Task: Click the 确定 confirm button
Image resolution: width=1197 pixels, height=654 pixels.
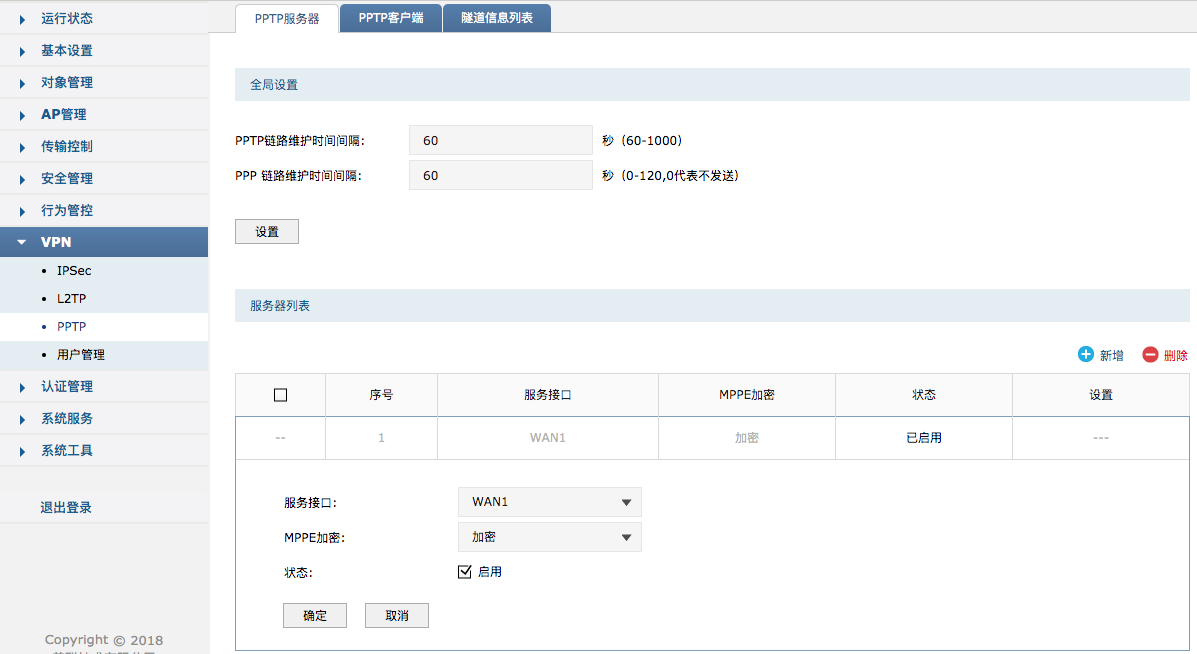Action: (315, 615)
